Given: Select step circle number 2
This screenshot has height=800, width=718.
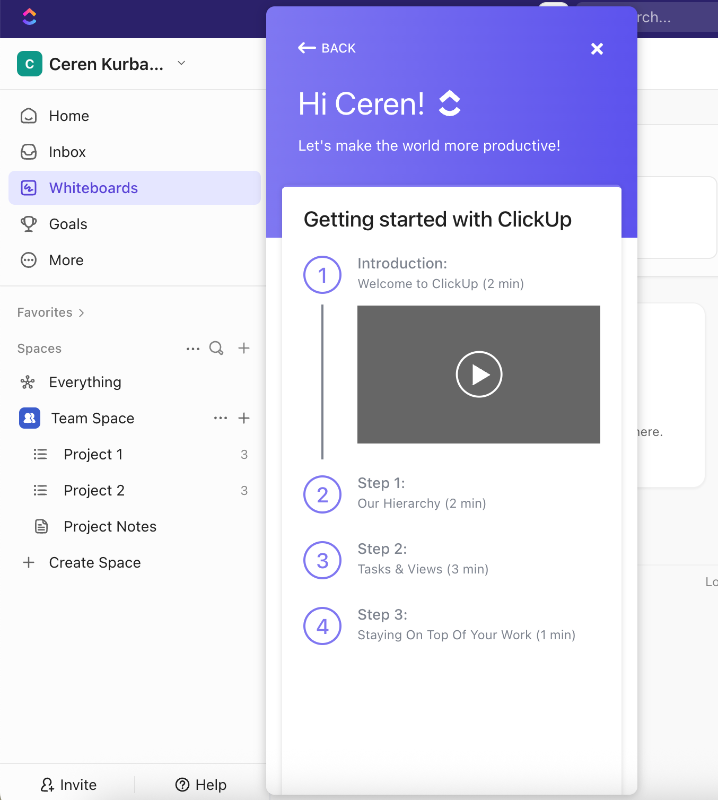Looking at the screenshot, I should (x=323, y=494).
